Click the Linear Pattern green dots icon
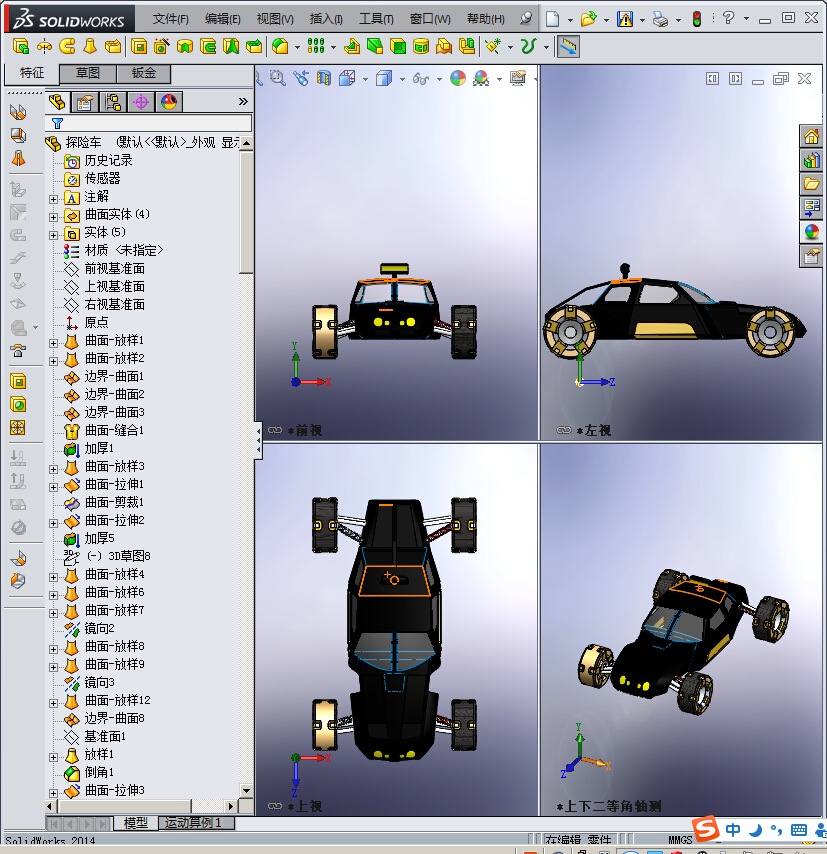Image resolution: width=827 pixels, height=854 pixels. pos(316,46)
